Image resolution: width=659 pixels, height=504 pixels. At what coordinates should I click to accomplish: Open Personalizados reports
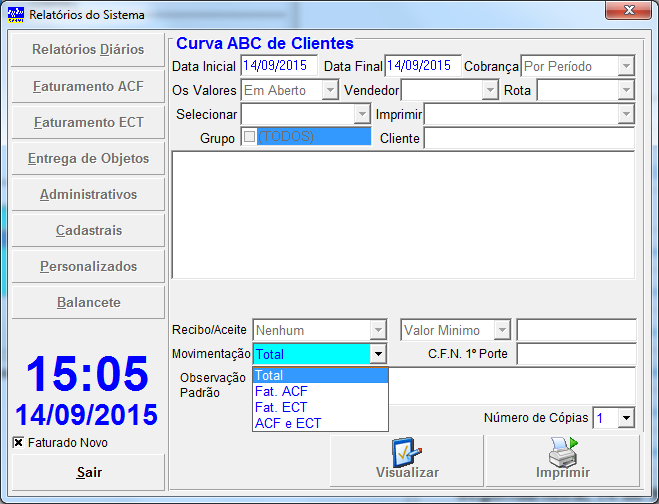tap(88, 267)
